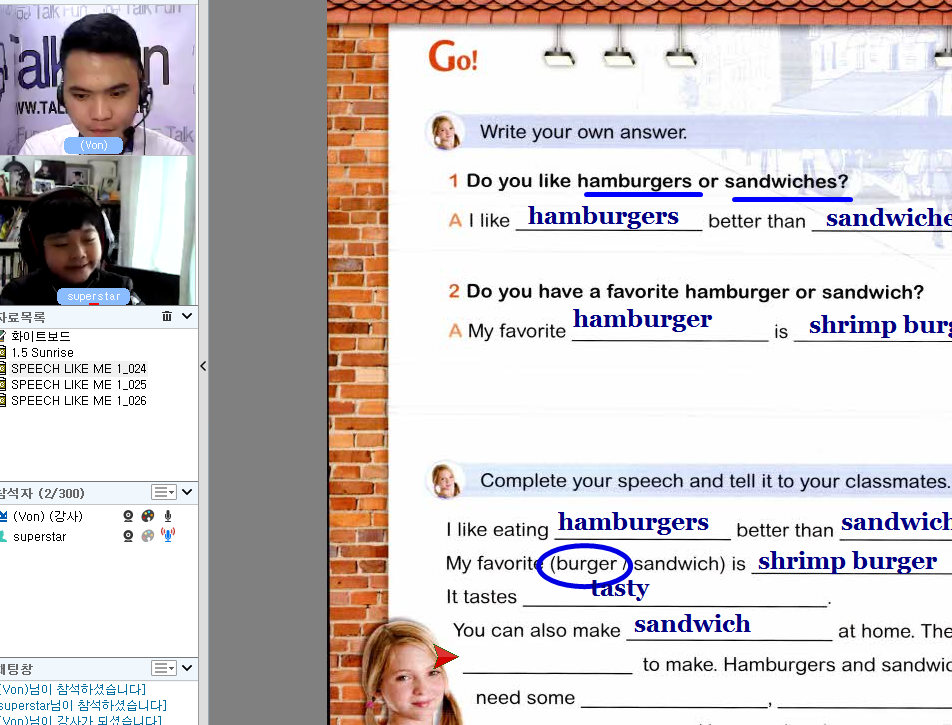Open SPEECH LIKE ME 1_025 file

[78, 385]
